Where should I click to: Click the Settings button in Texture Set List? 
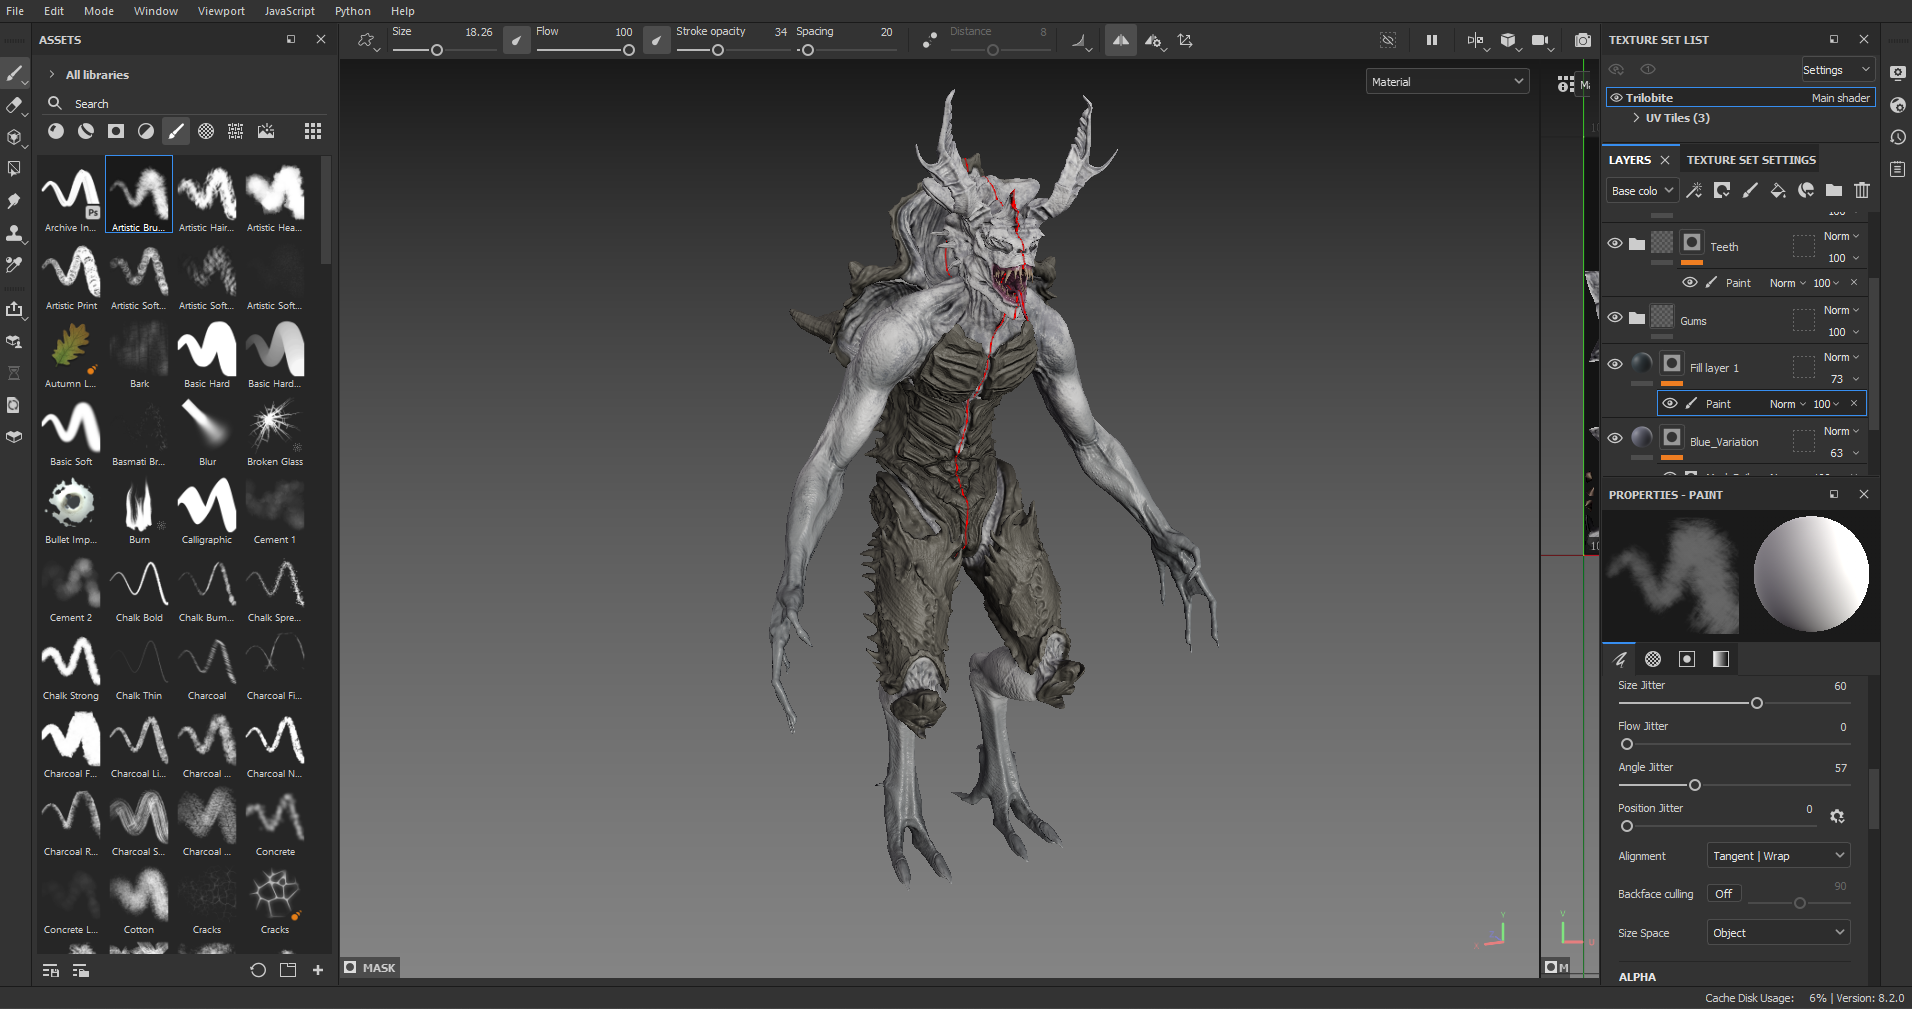point(1835,70)
